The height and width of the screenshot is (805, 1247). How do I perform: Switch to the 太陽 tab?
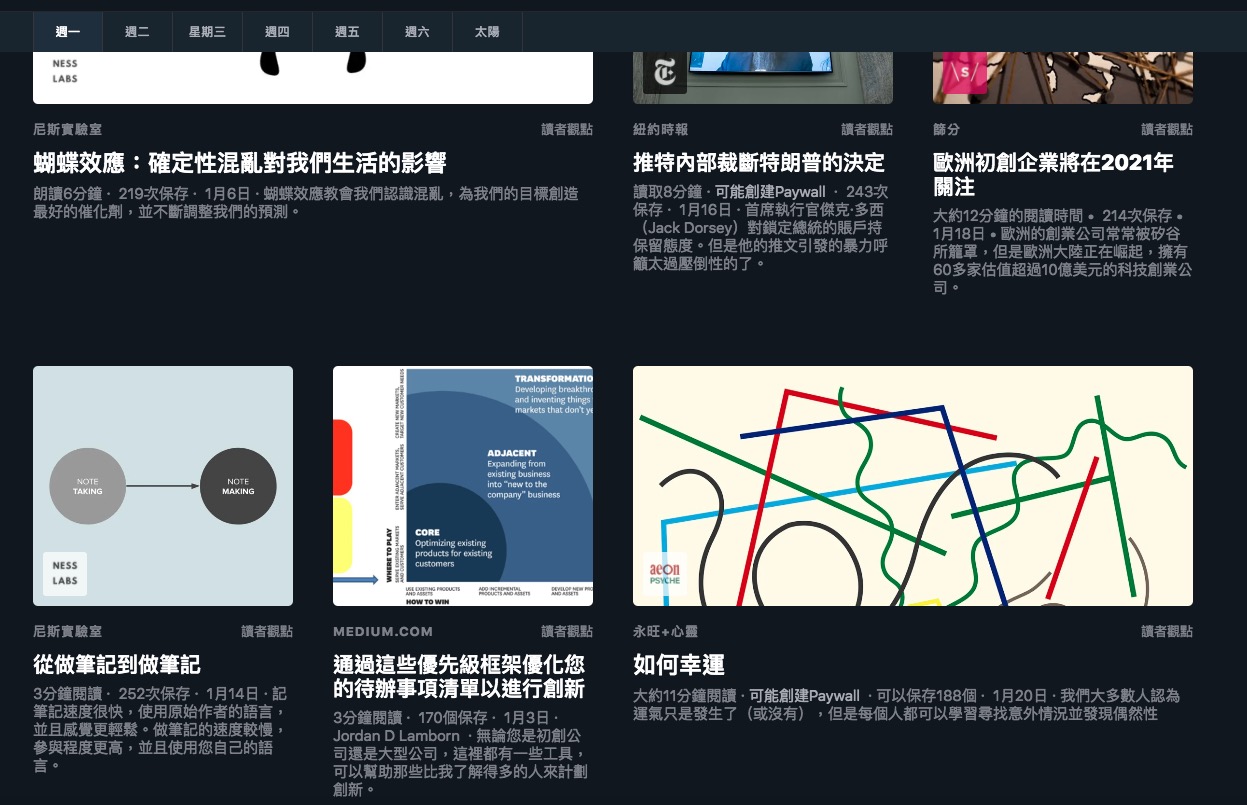(488, 32)
